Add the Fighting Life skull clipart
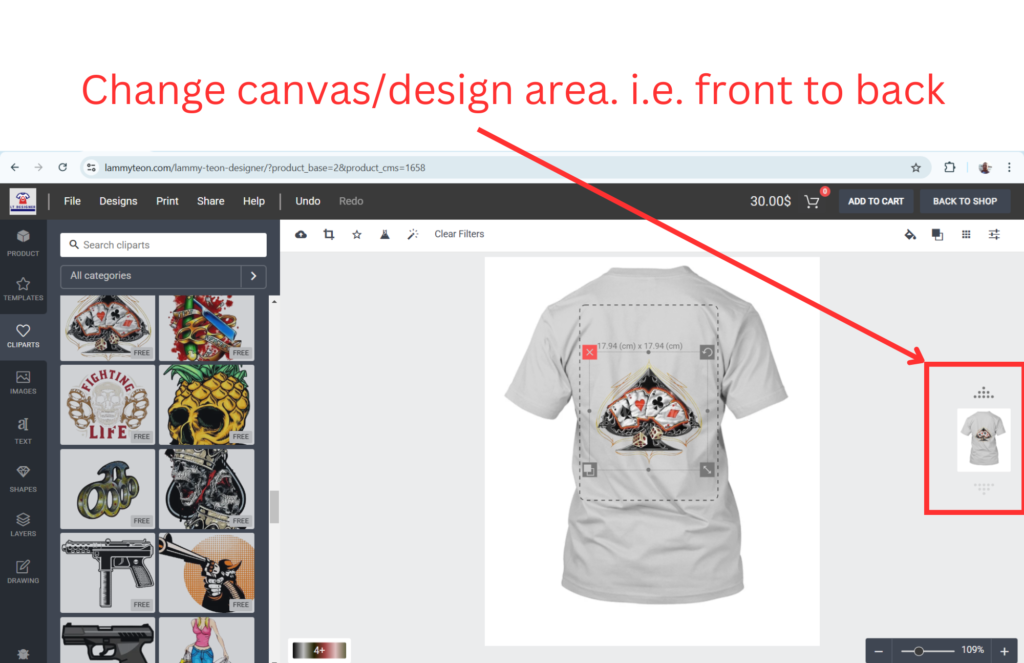 [108, 404]
